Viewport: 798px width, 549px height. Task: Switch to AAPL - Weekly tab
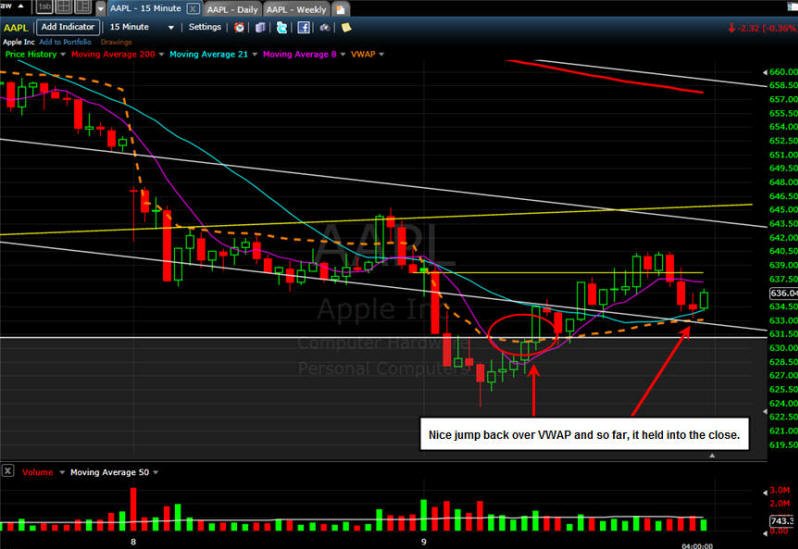[x=296, y=9]
